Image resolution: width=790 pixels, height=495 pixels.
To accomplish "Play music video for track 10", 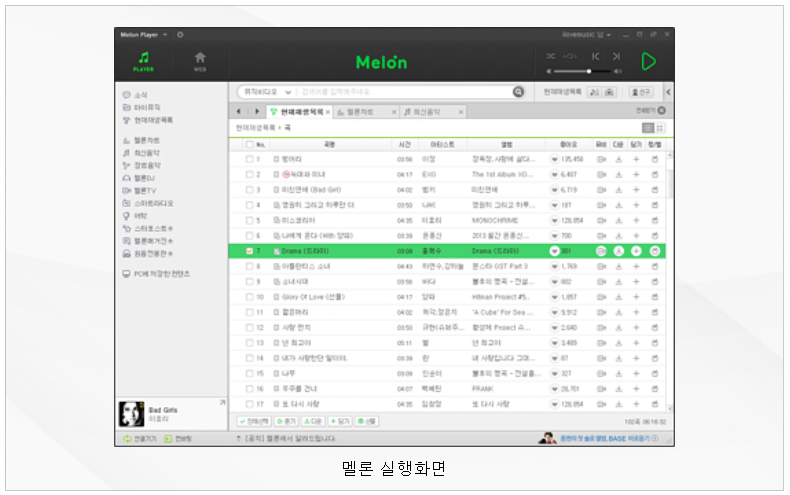I will pos(601,297).
